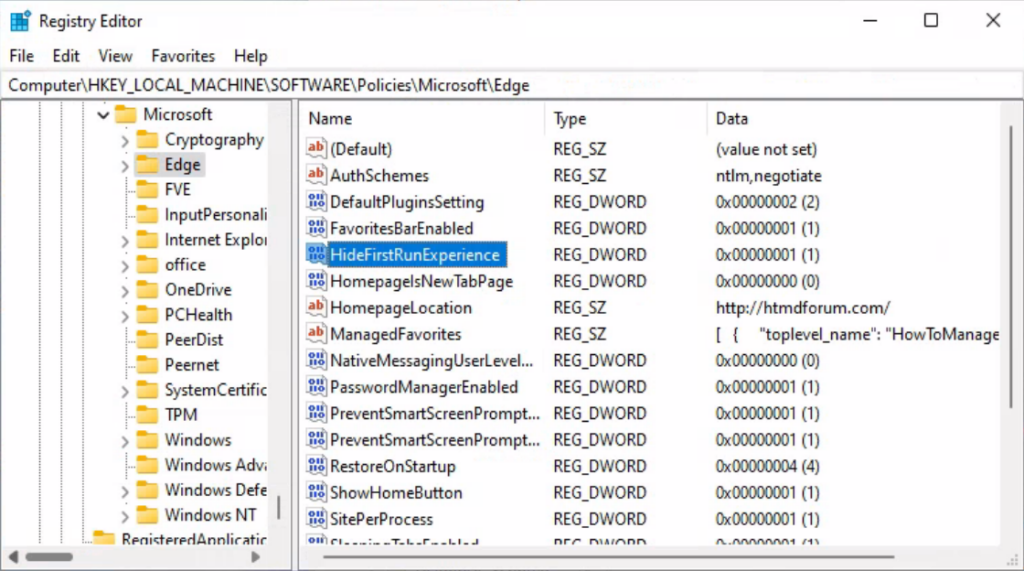Click the FVE folder icon

(148, 189)
